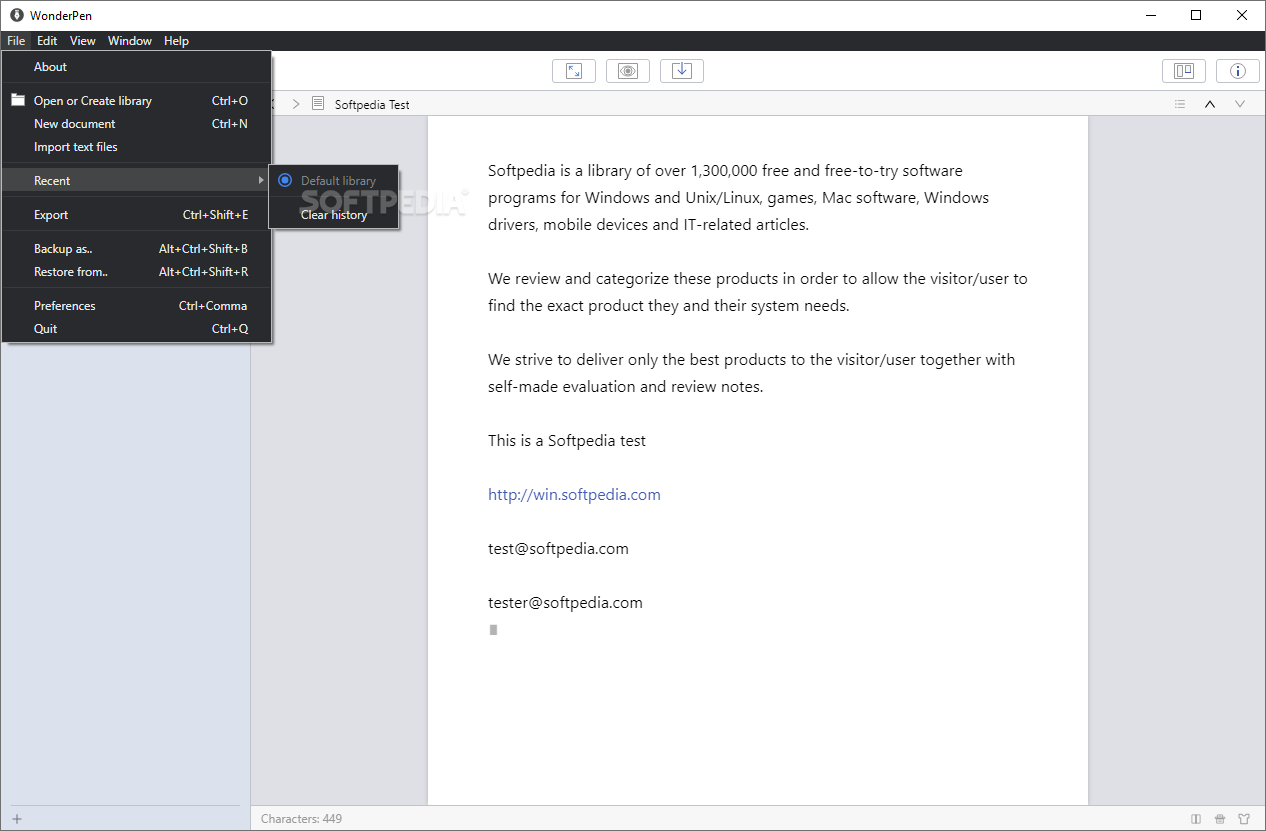Click the download export toolbar icon
Screen dimensions: 1266x831
[682, 71]
